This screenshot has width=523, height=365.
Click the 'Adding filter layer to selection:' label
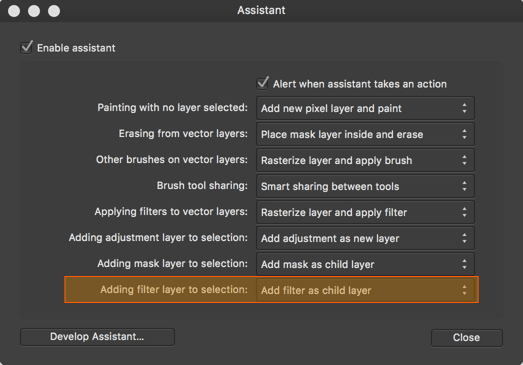point(174,290)
